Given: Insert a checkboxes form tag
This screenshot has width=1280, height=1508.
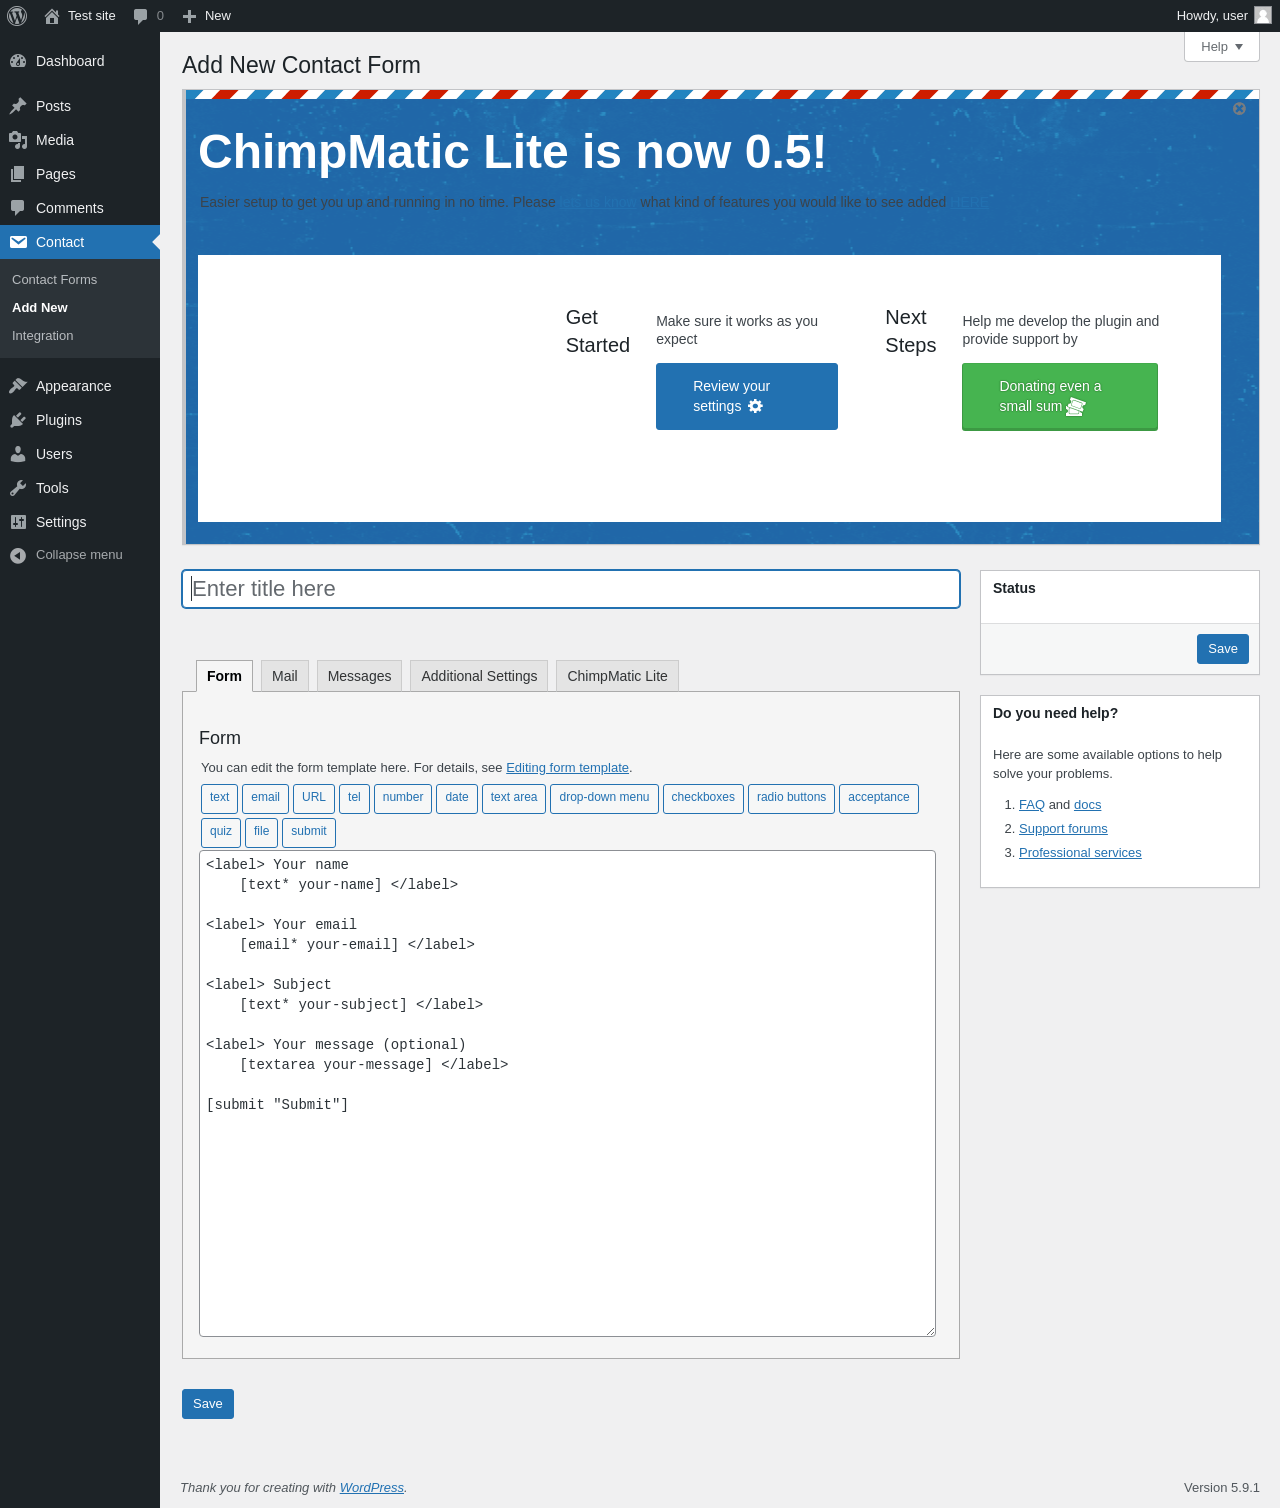Looking at the screenshot, I should tap(703, 798).
